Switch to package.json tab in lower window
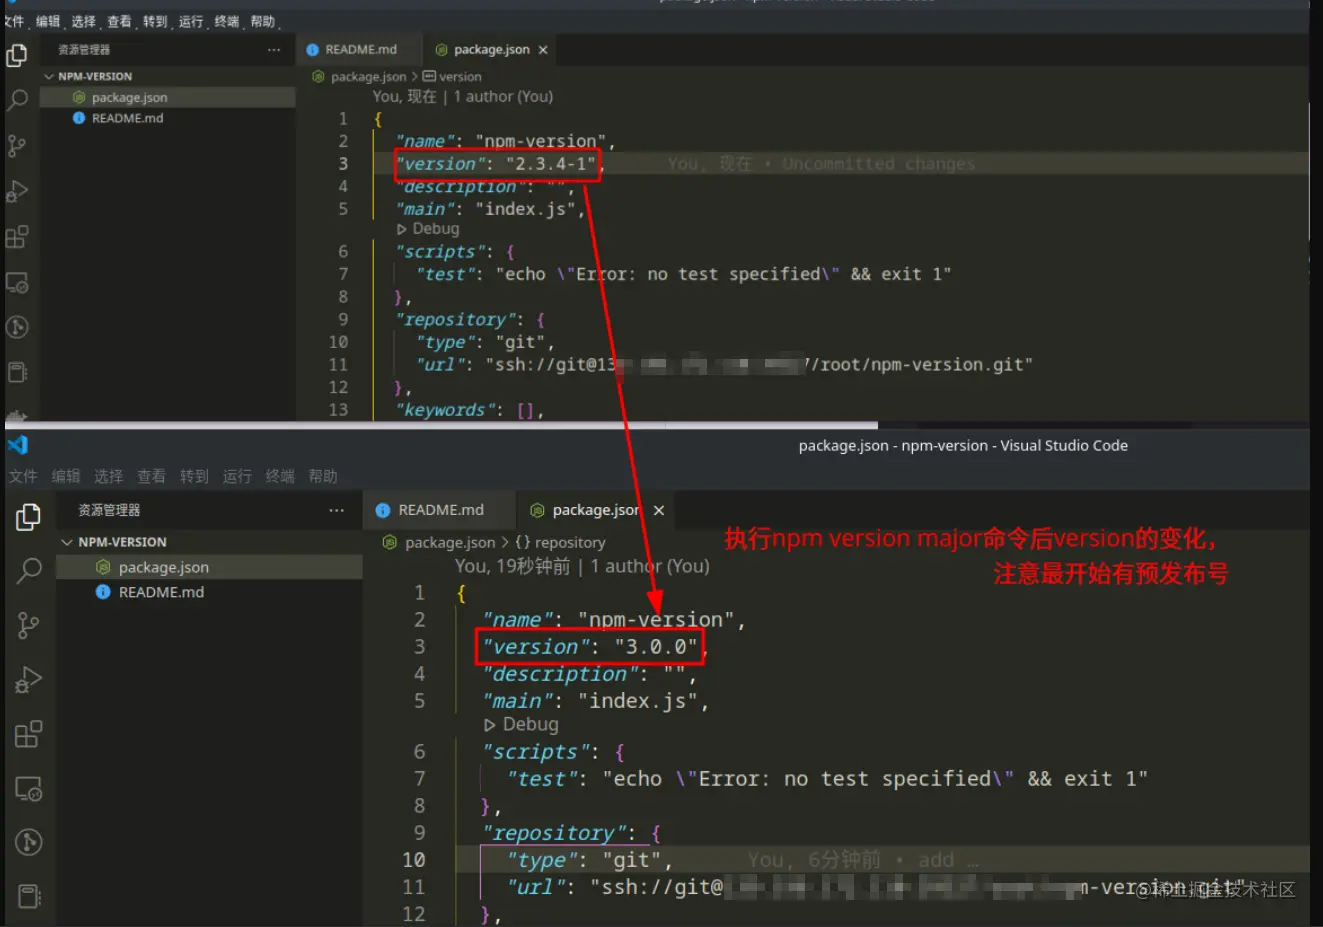 tap(595, 510)
